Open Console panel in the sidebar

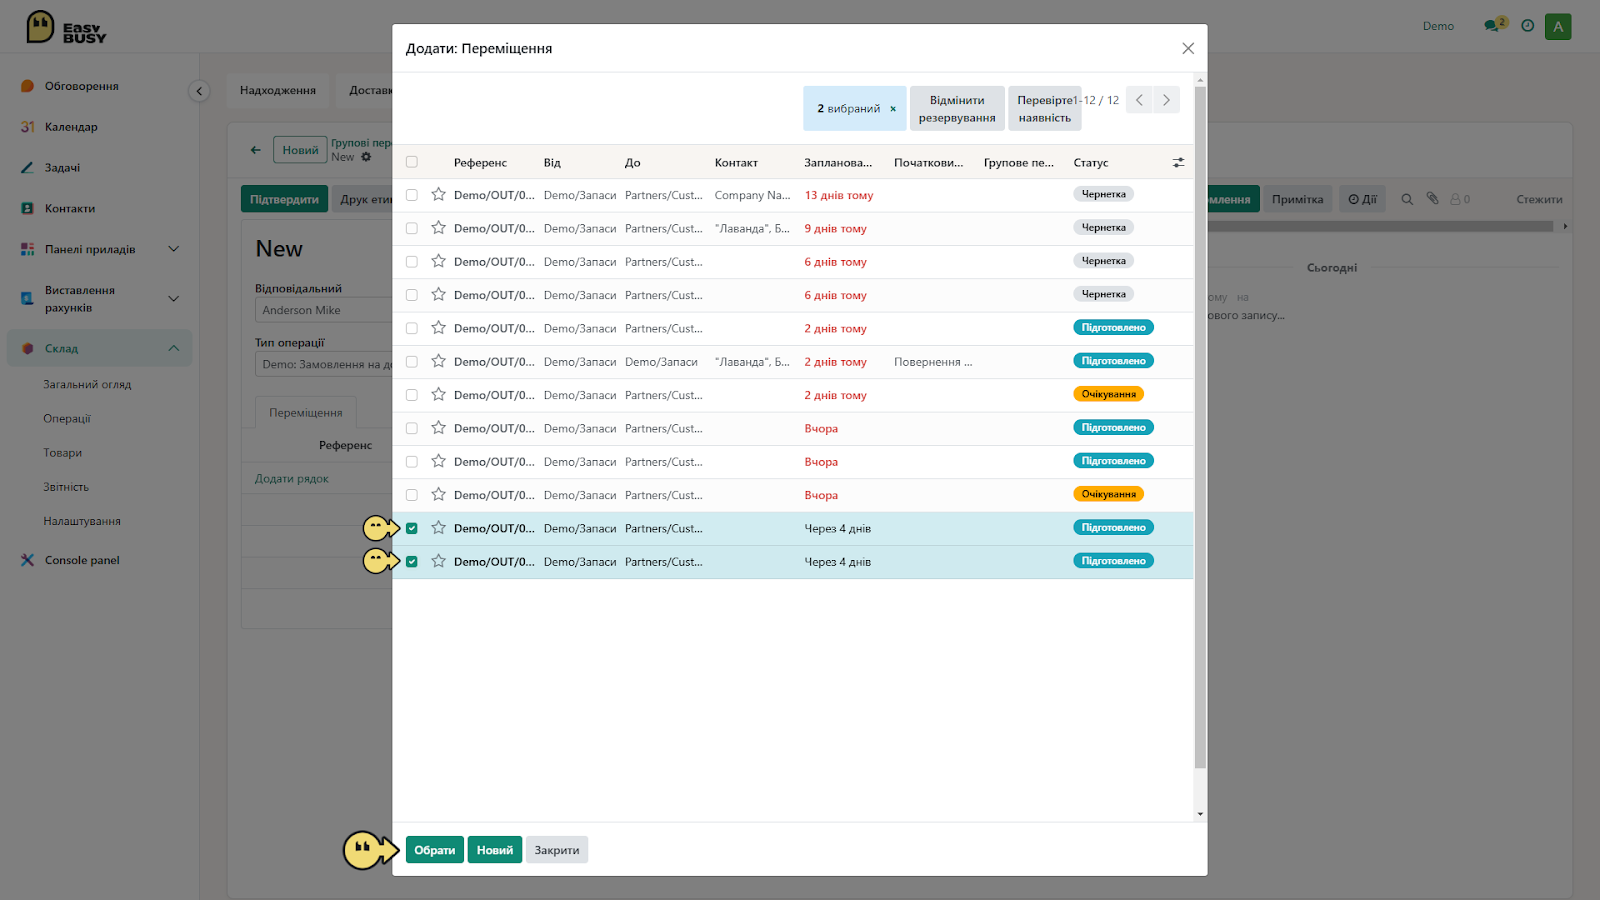tap(82, 560)
